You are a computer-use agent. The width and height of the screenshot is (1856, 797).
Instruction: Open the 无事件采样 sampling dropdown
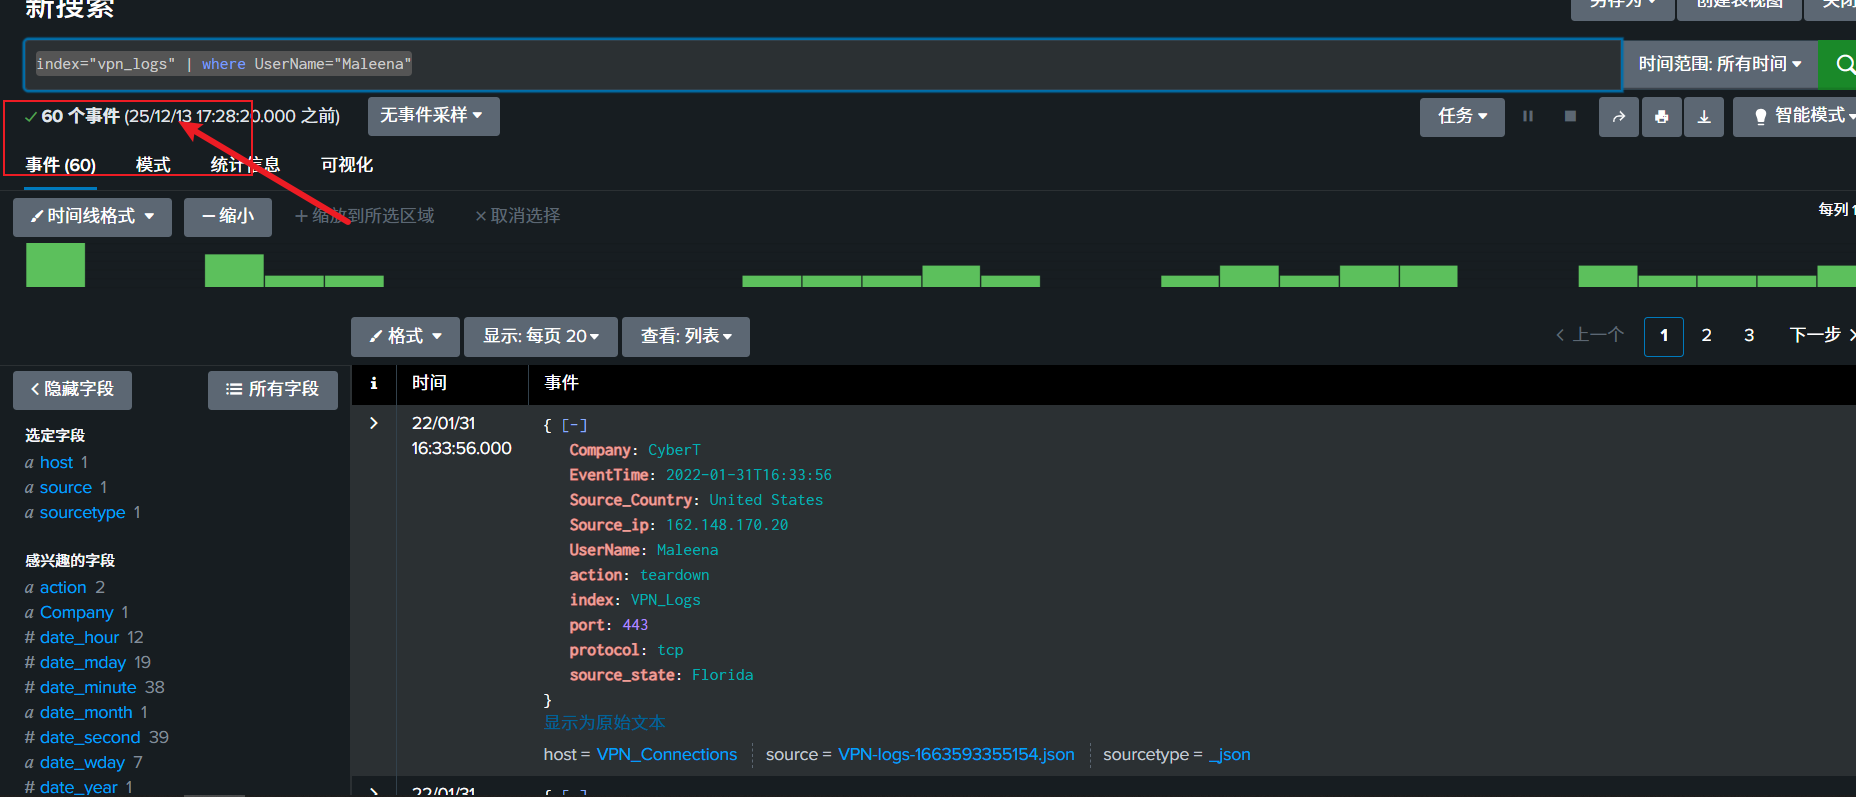(432, 116)
